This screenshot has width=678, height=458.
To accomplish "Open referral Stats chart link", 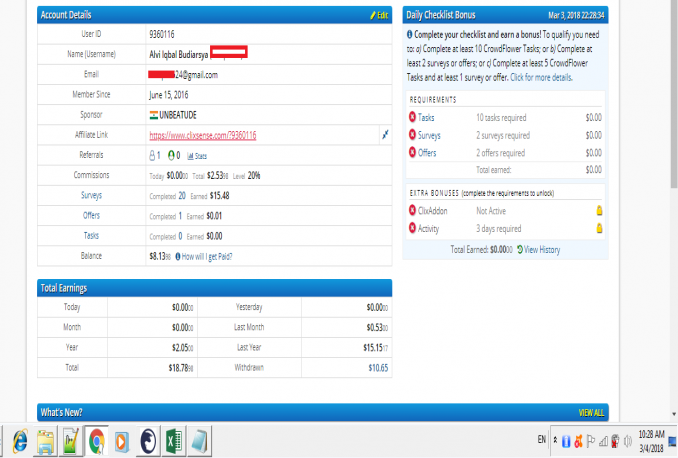I will click(x=197, y=156).
